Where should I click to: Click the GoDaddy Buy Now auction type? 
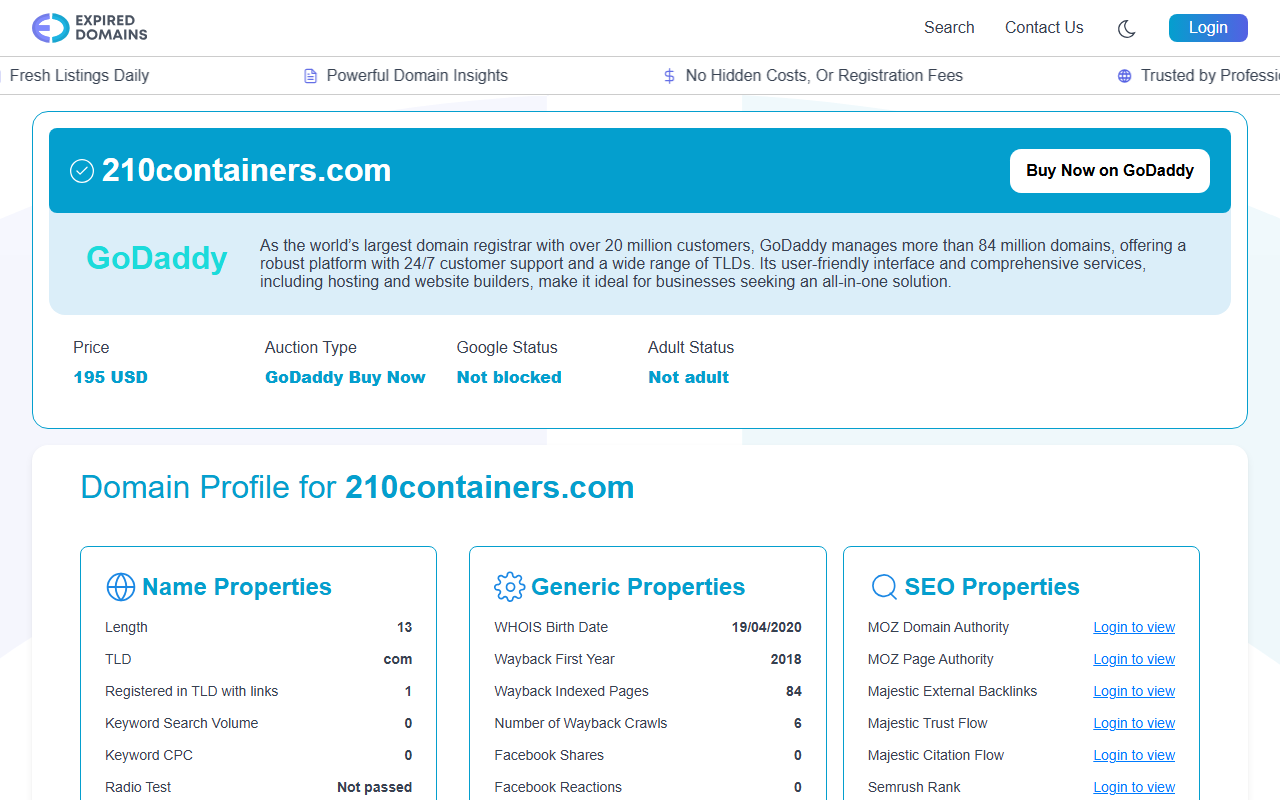(x=345, y=377)
